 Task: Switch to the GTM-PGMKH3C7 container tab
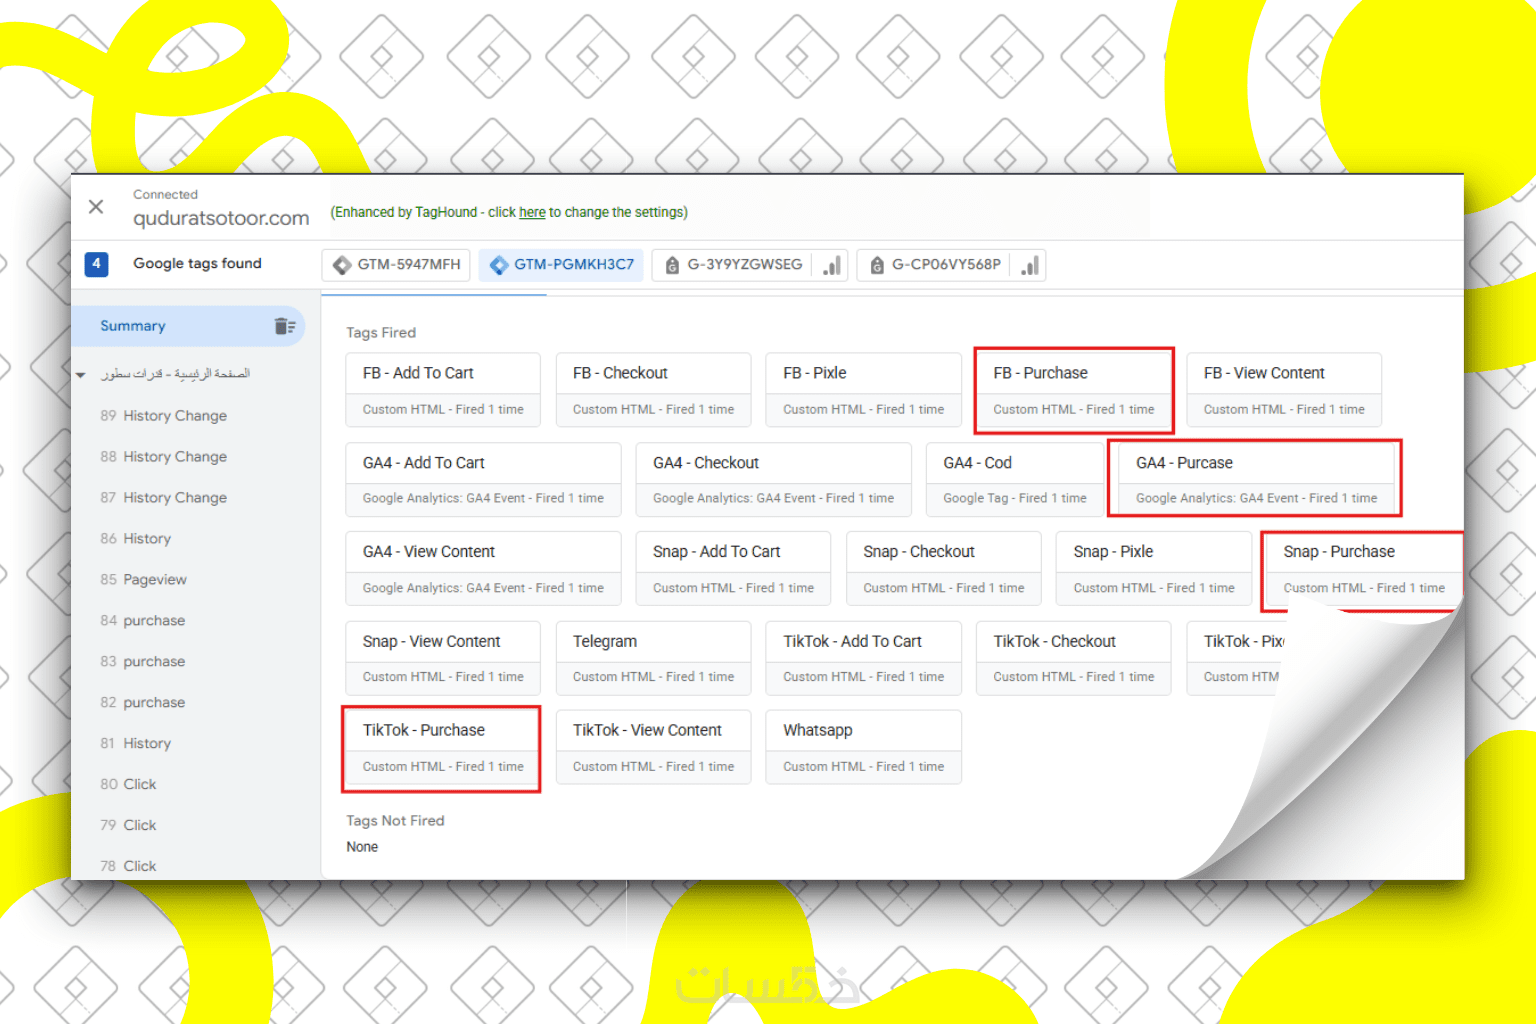tap(561, 265)
